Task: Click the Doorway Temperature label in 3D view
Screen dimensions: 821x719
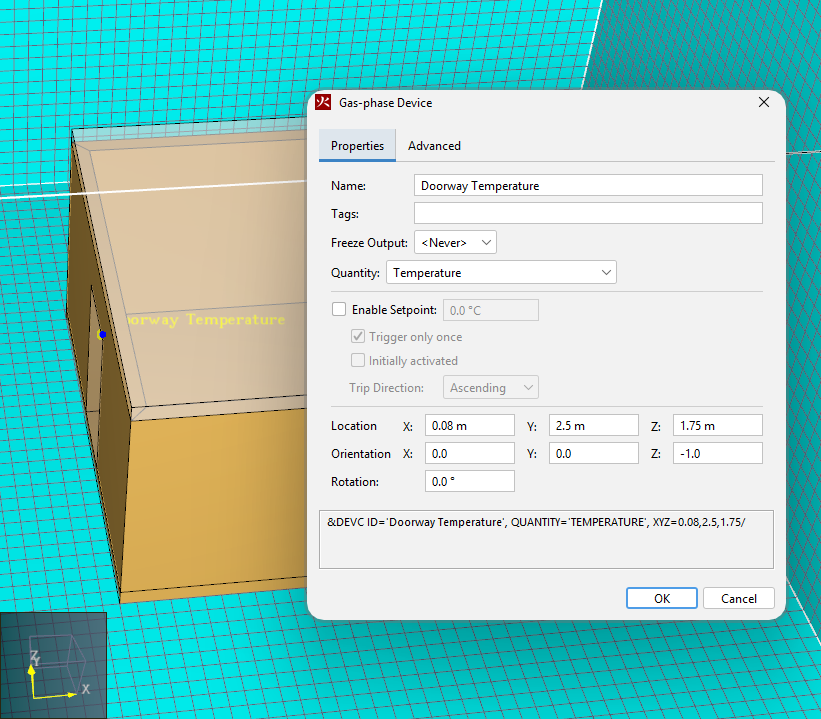Action: (207, 319)
